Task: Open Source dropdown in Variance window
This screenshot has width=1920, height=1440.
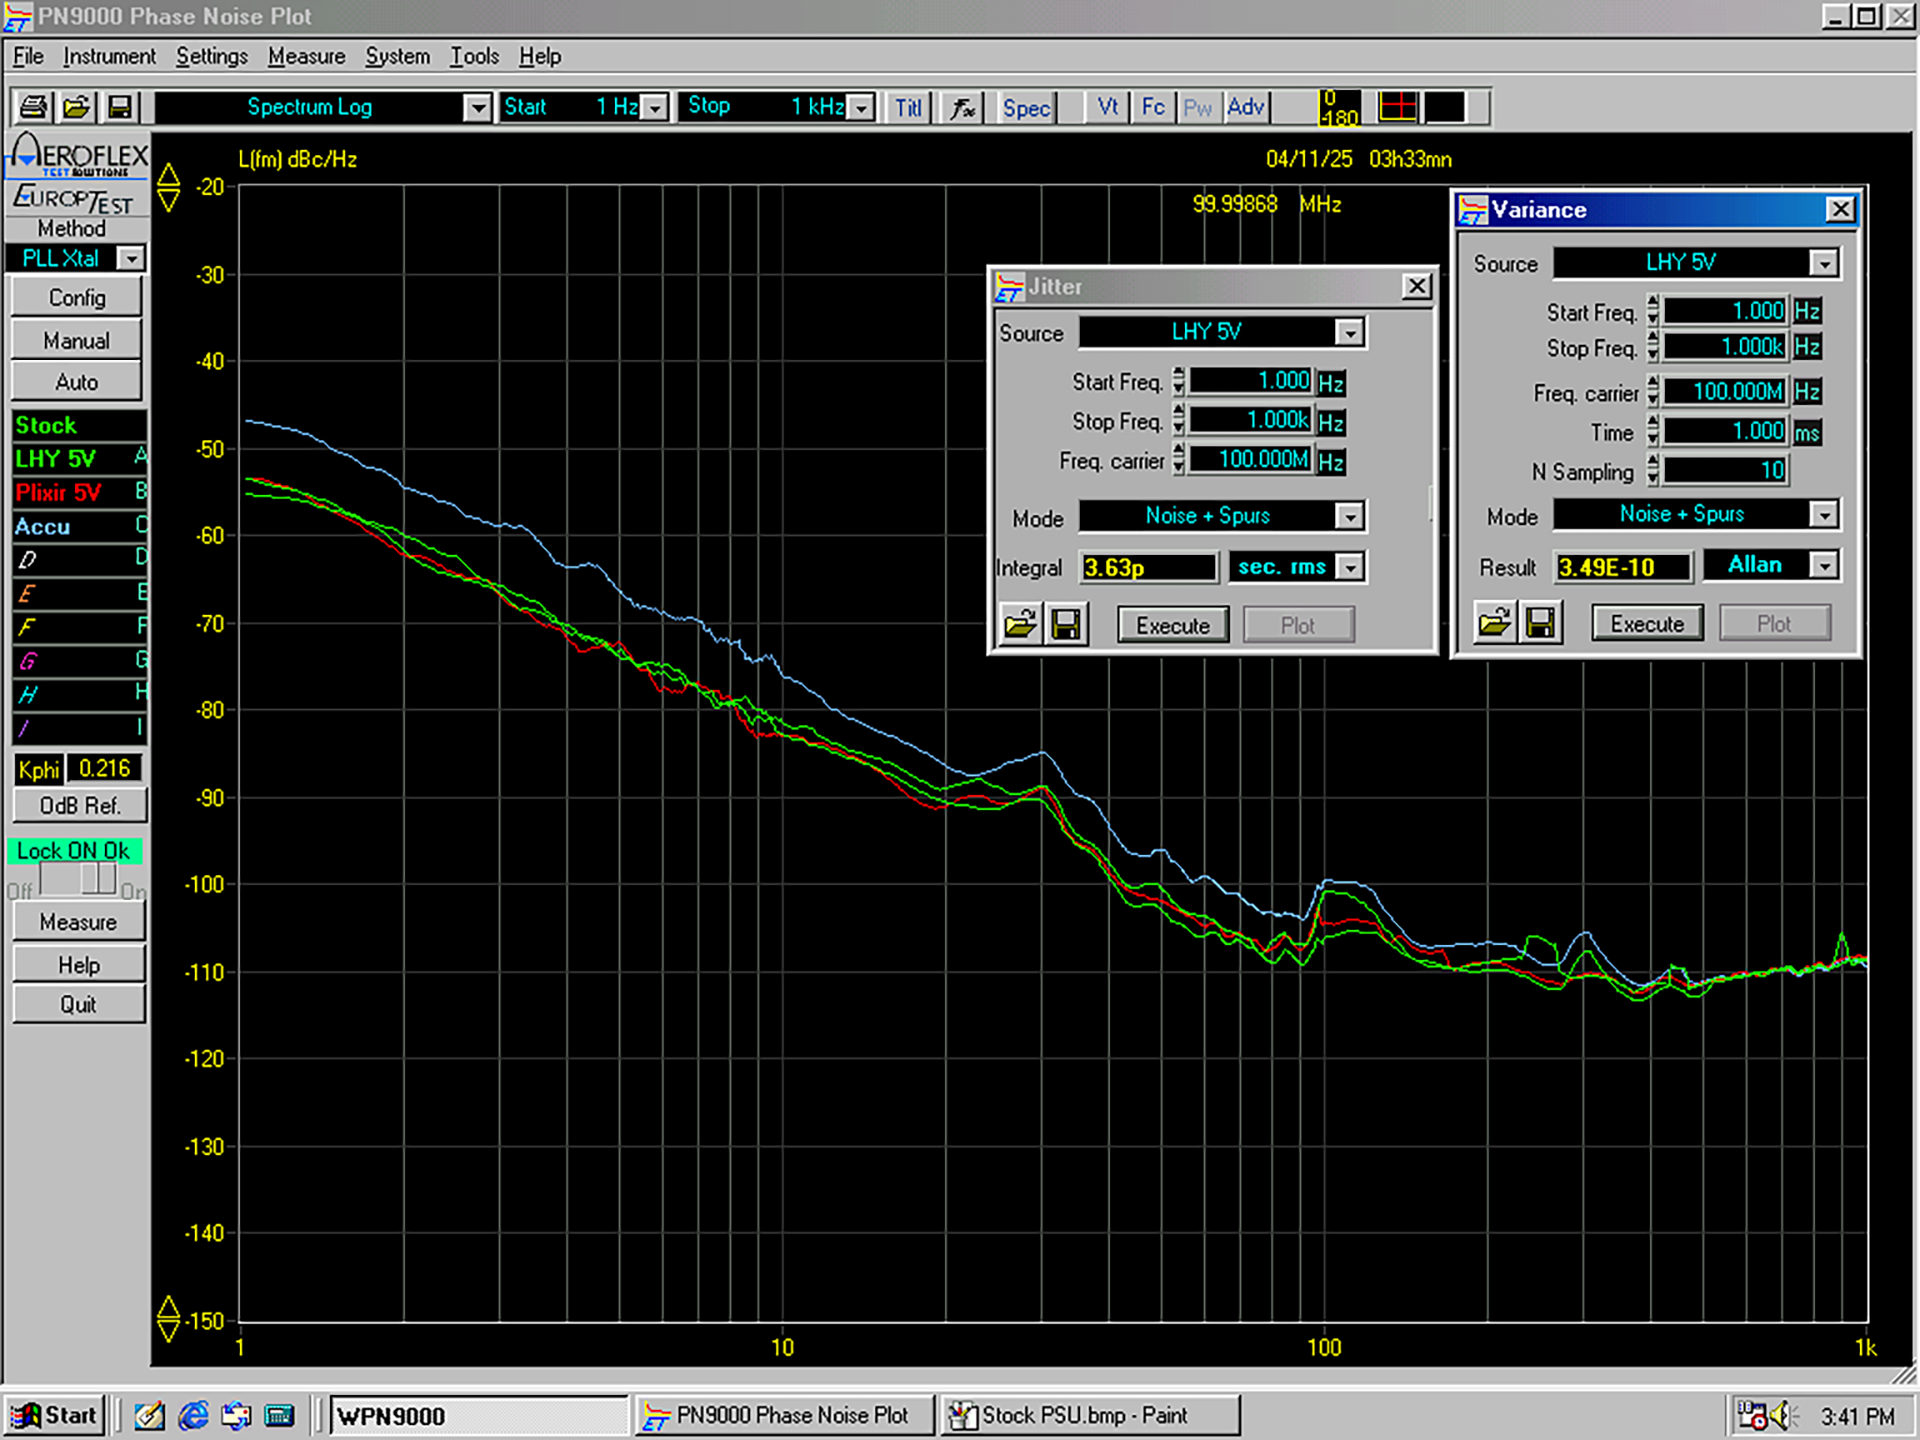Action: point(1824,263)
